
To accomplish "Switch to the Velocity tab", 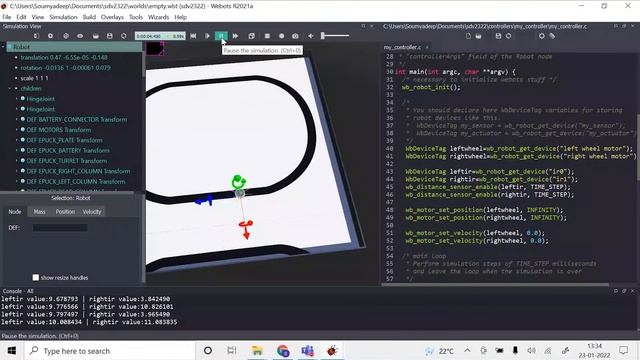I will coord(92,212).
